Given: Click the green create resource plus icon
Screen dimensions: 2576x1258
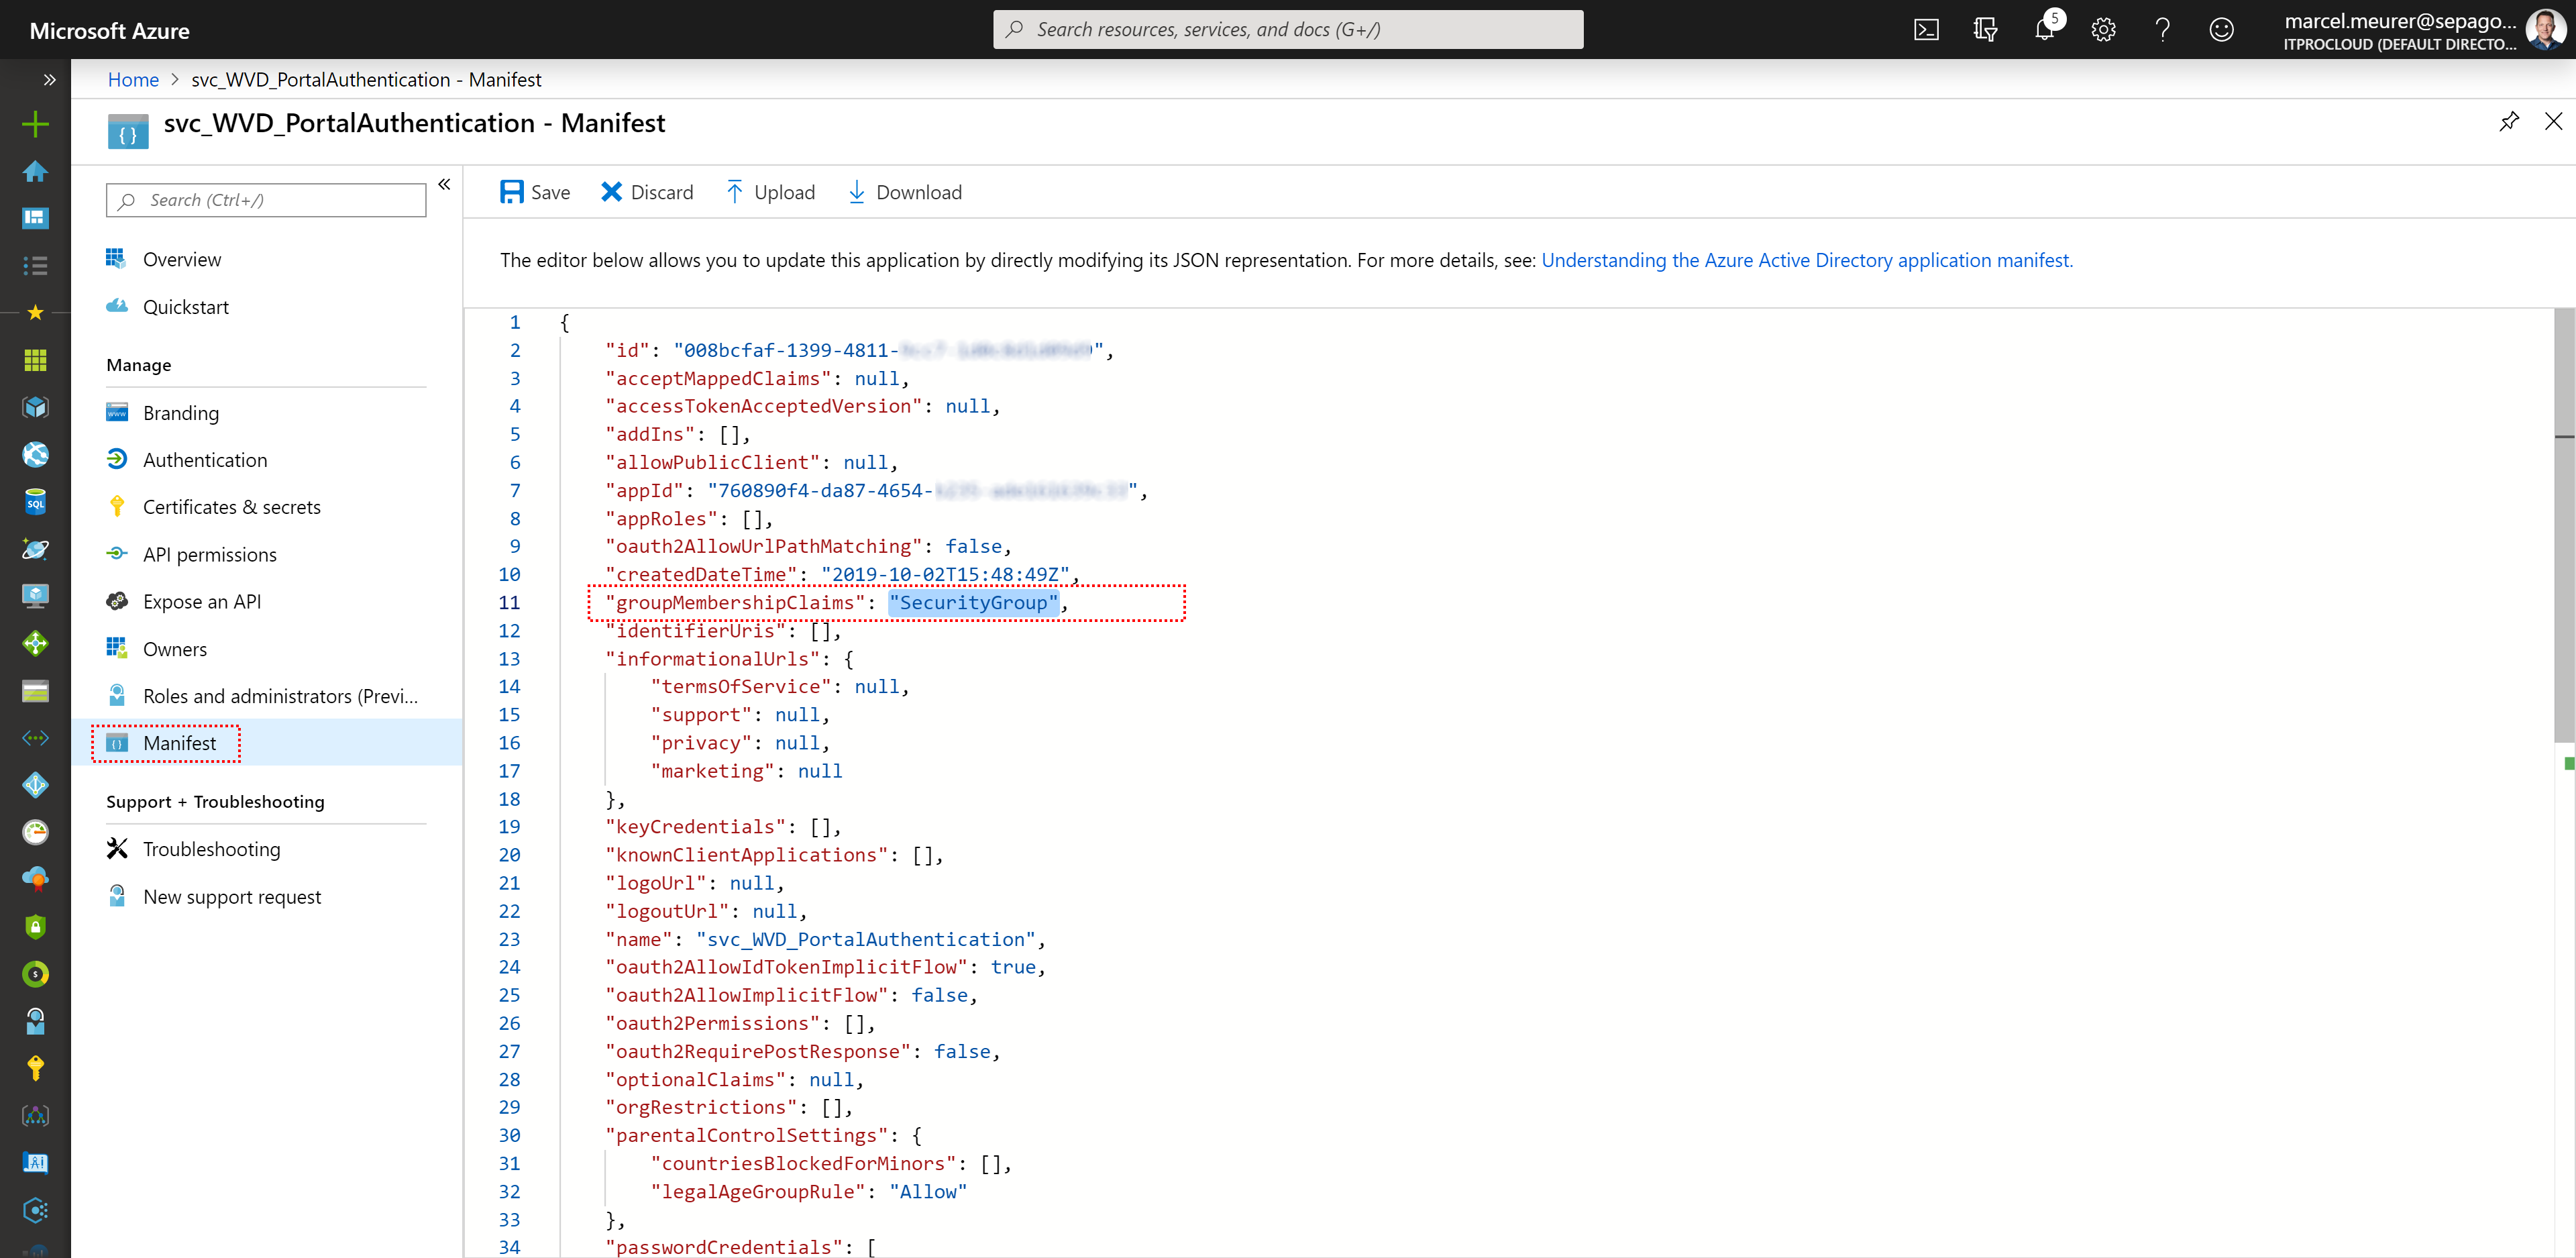Looking at the screenshot, I should pos(35,124).
